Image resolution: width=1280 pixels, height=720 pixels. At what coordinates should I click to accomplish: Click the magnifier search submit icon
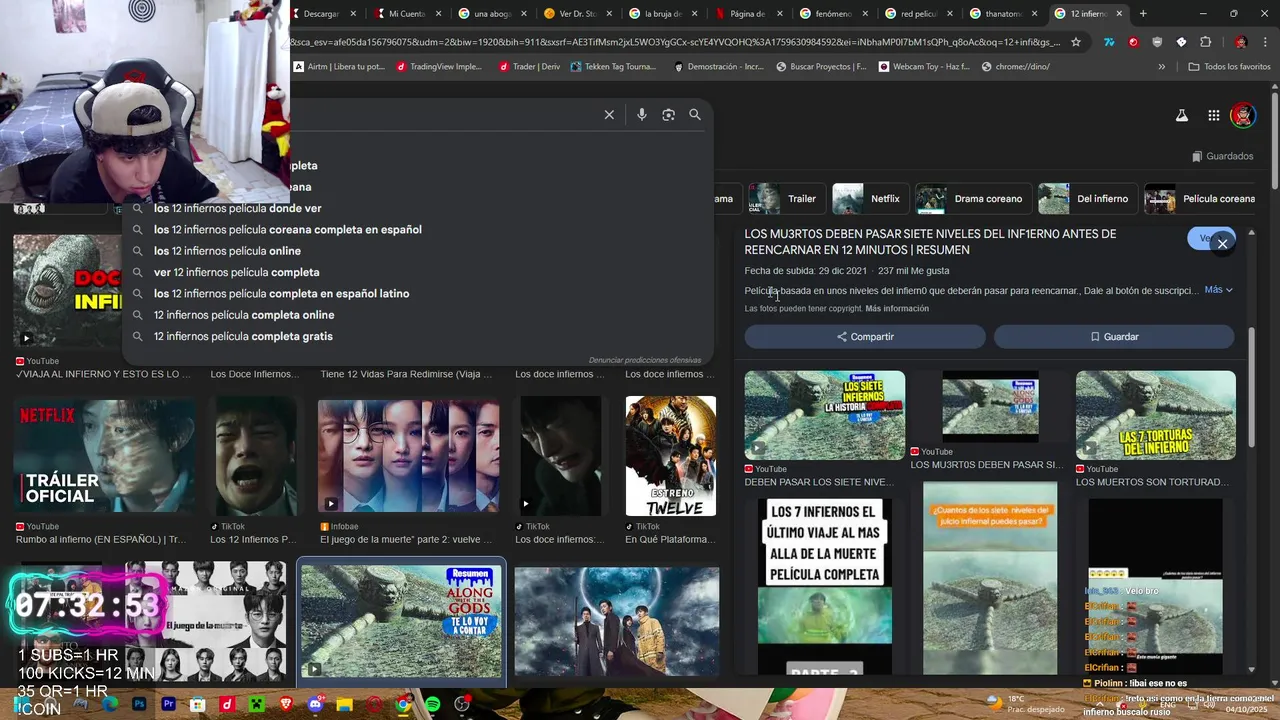tap(695, 115)
